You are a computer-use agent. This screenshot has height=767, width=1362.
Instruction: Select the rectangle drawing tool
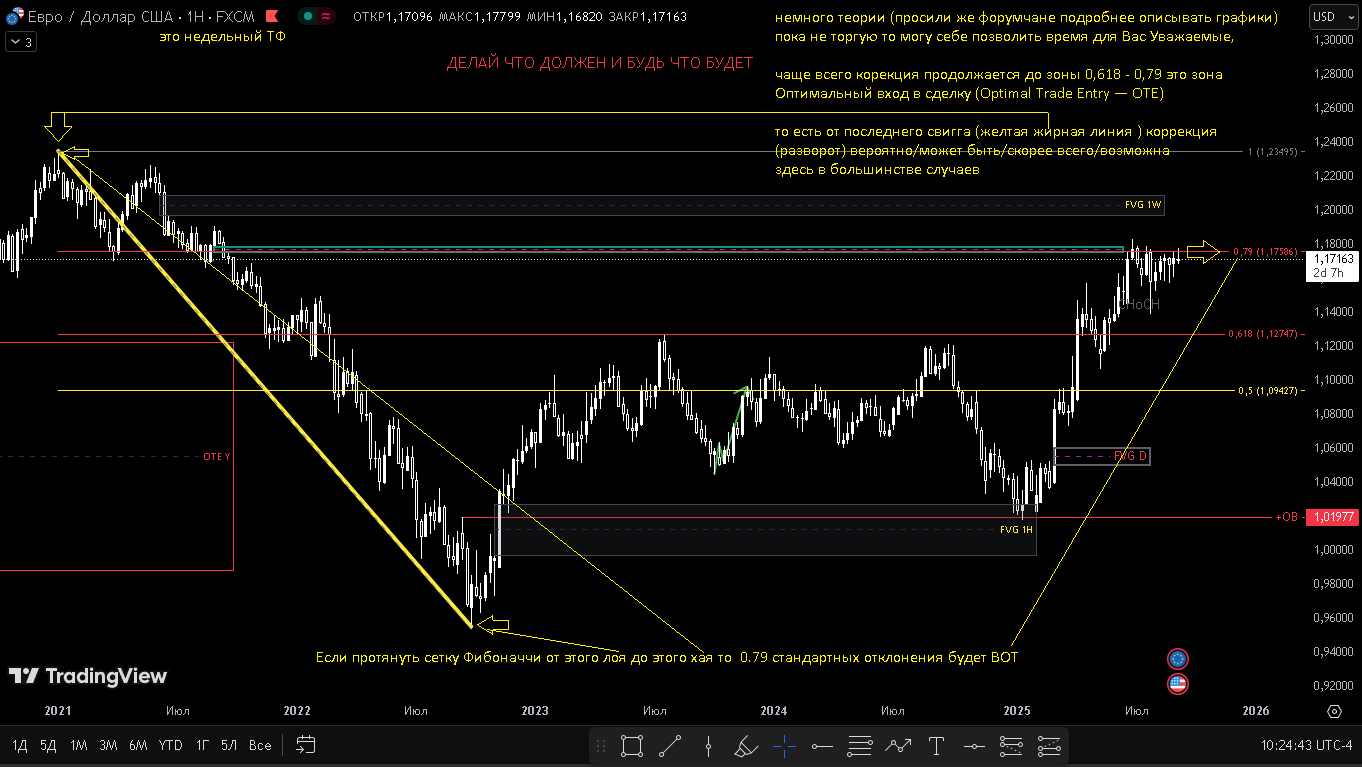click(x=631, y=745)
